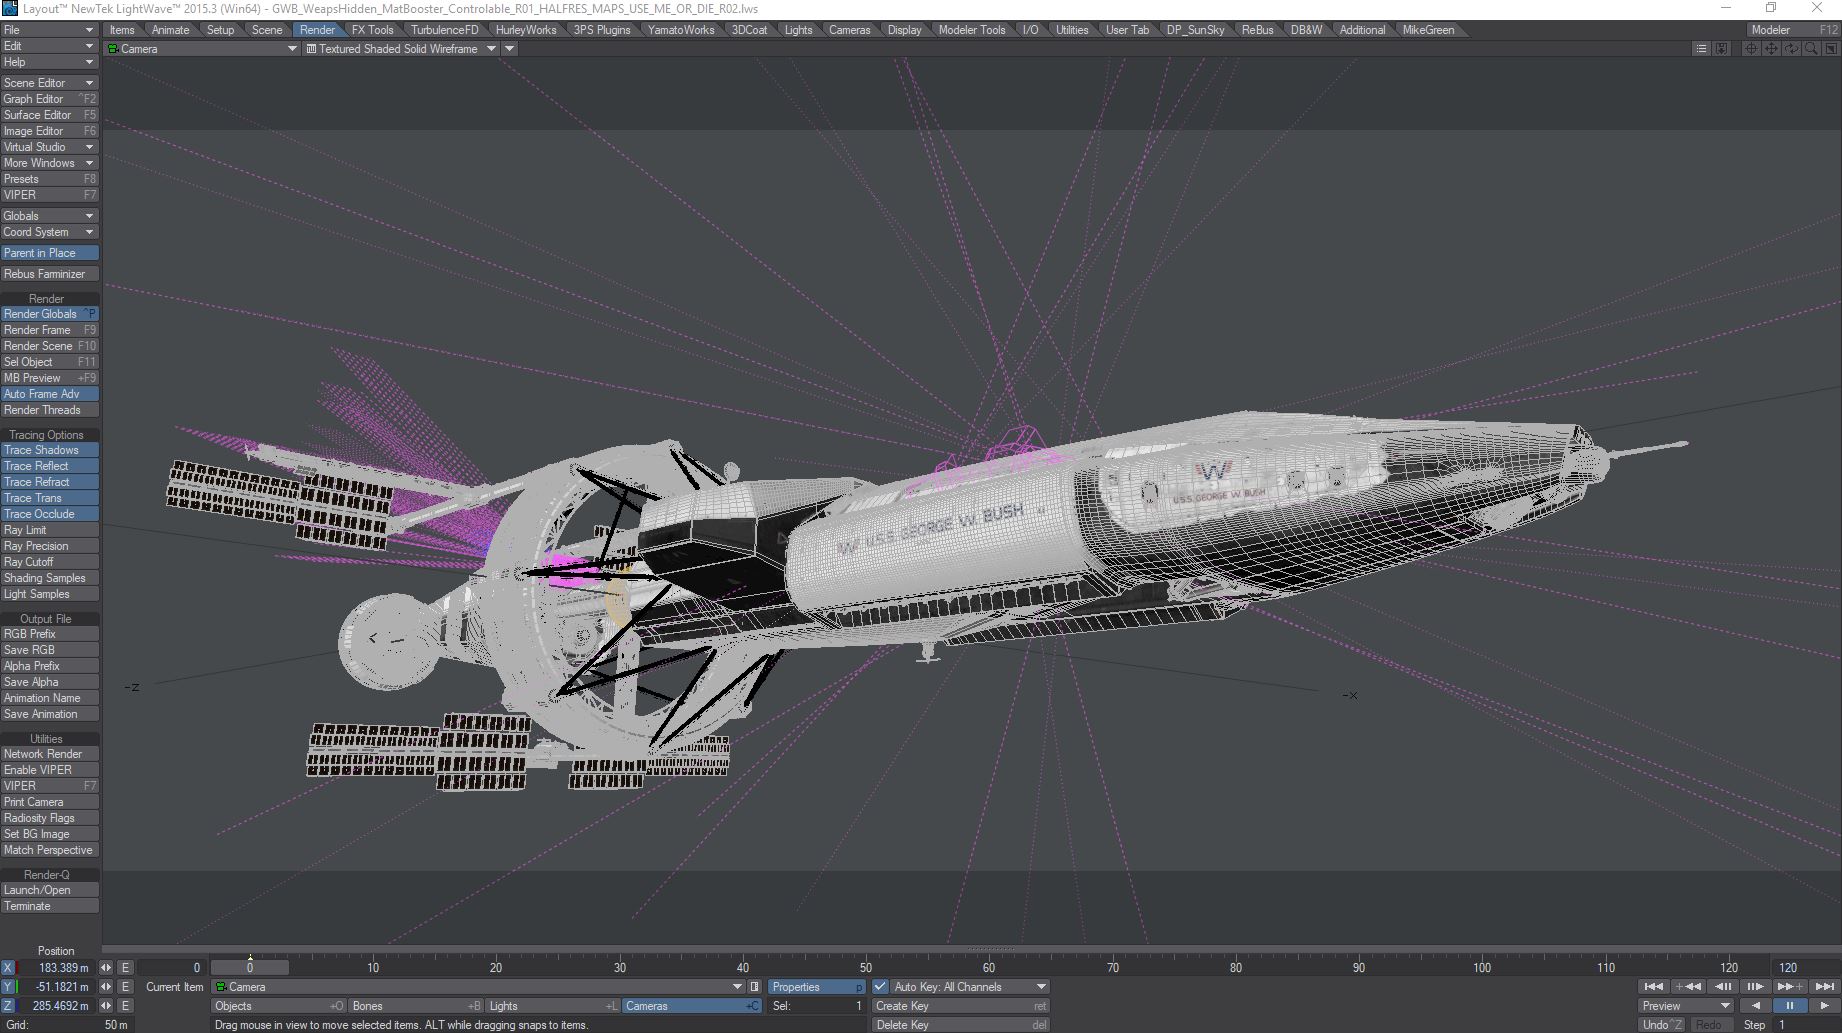Click the viewport pan/move arrows icon

click(1771, 48)
